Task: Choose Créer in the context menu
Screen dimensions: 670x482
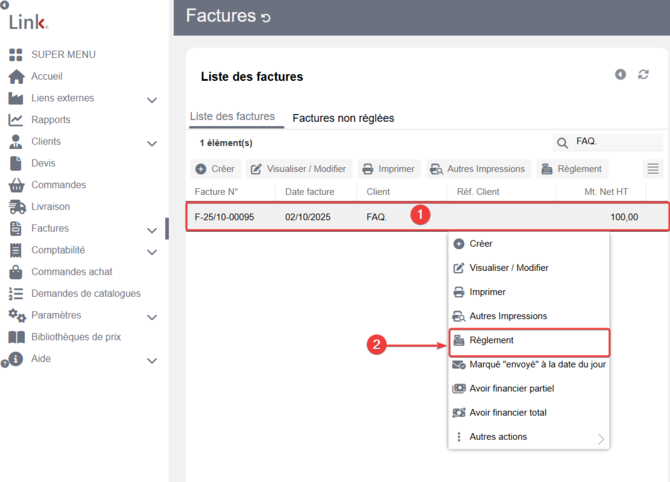Action: (x=529, y=244)
